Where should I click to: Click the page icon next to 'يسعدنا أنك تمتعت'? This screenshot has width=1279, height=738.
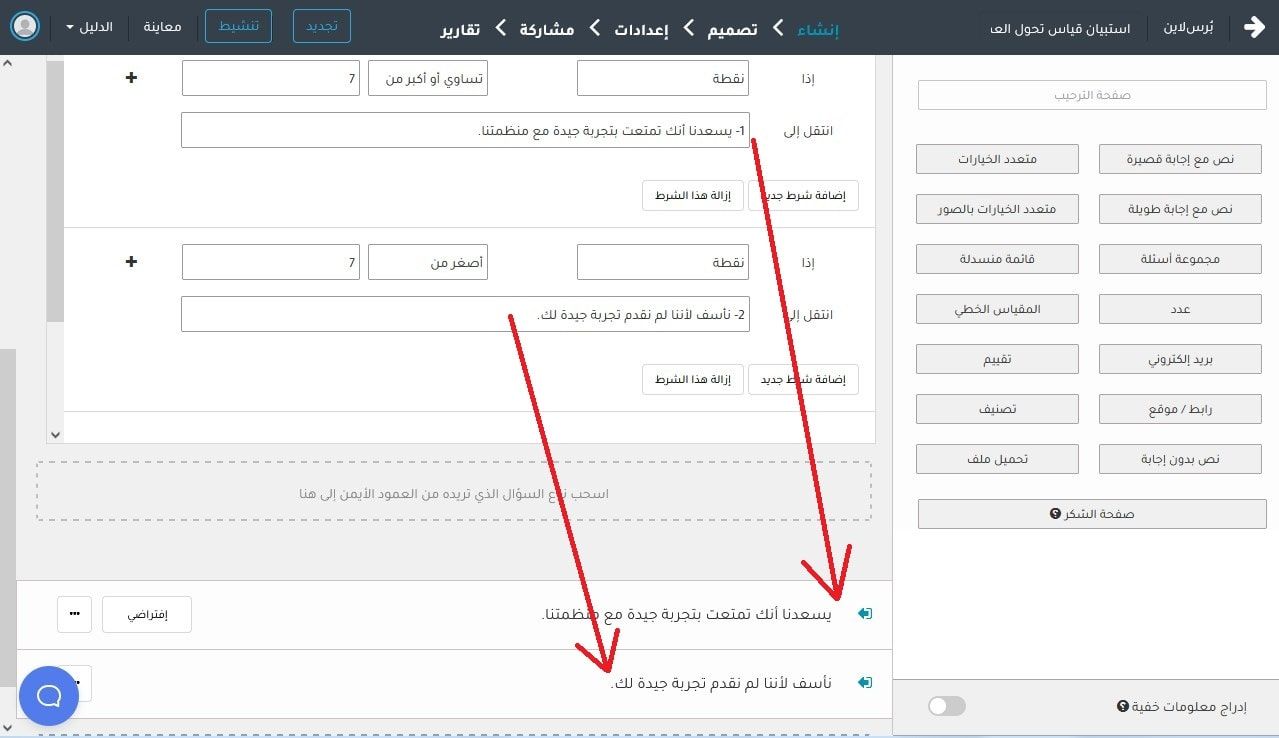tap(865, 613)
